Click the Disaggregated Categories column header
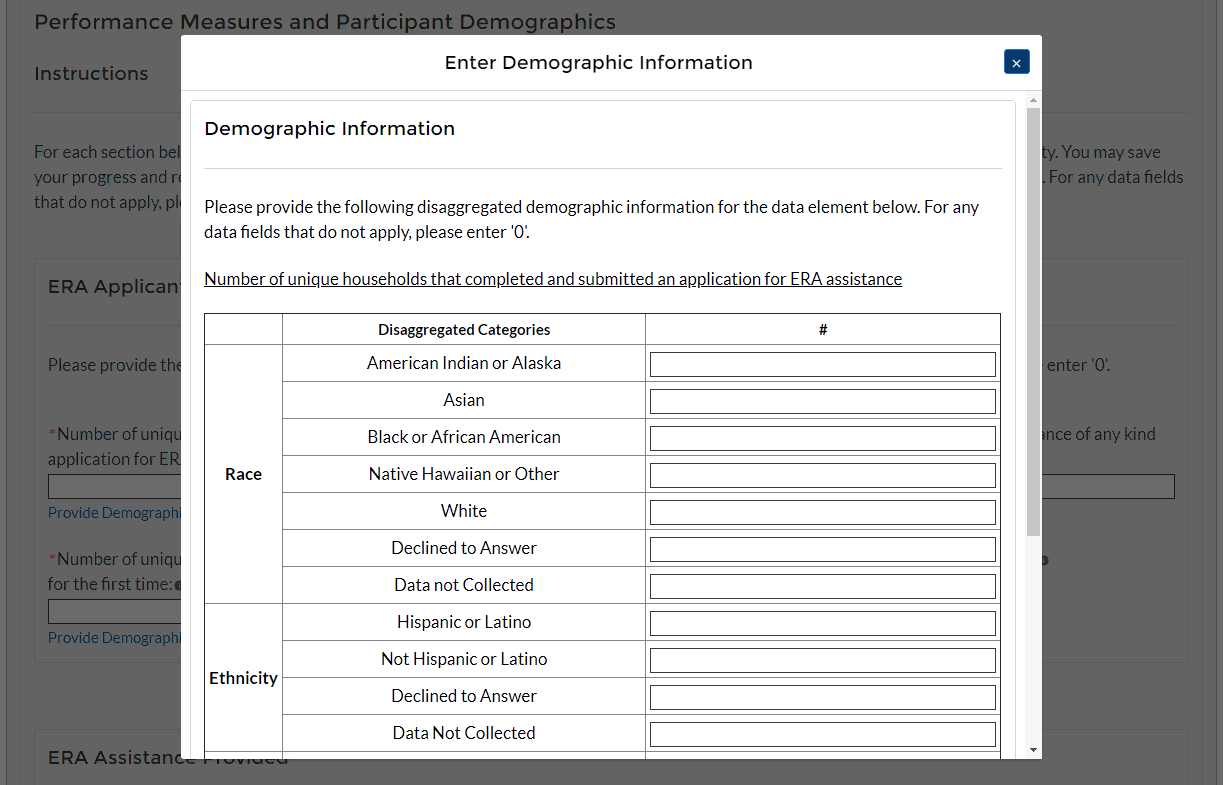 [464, 330]
